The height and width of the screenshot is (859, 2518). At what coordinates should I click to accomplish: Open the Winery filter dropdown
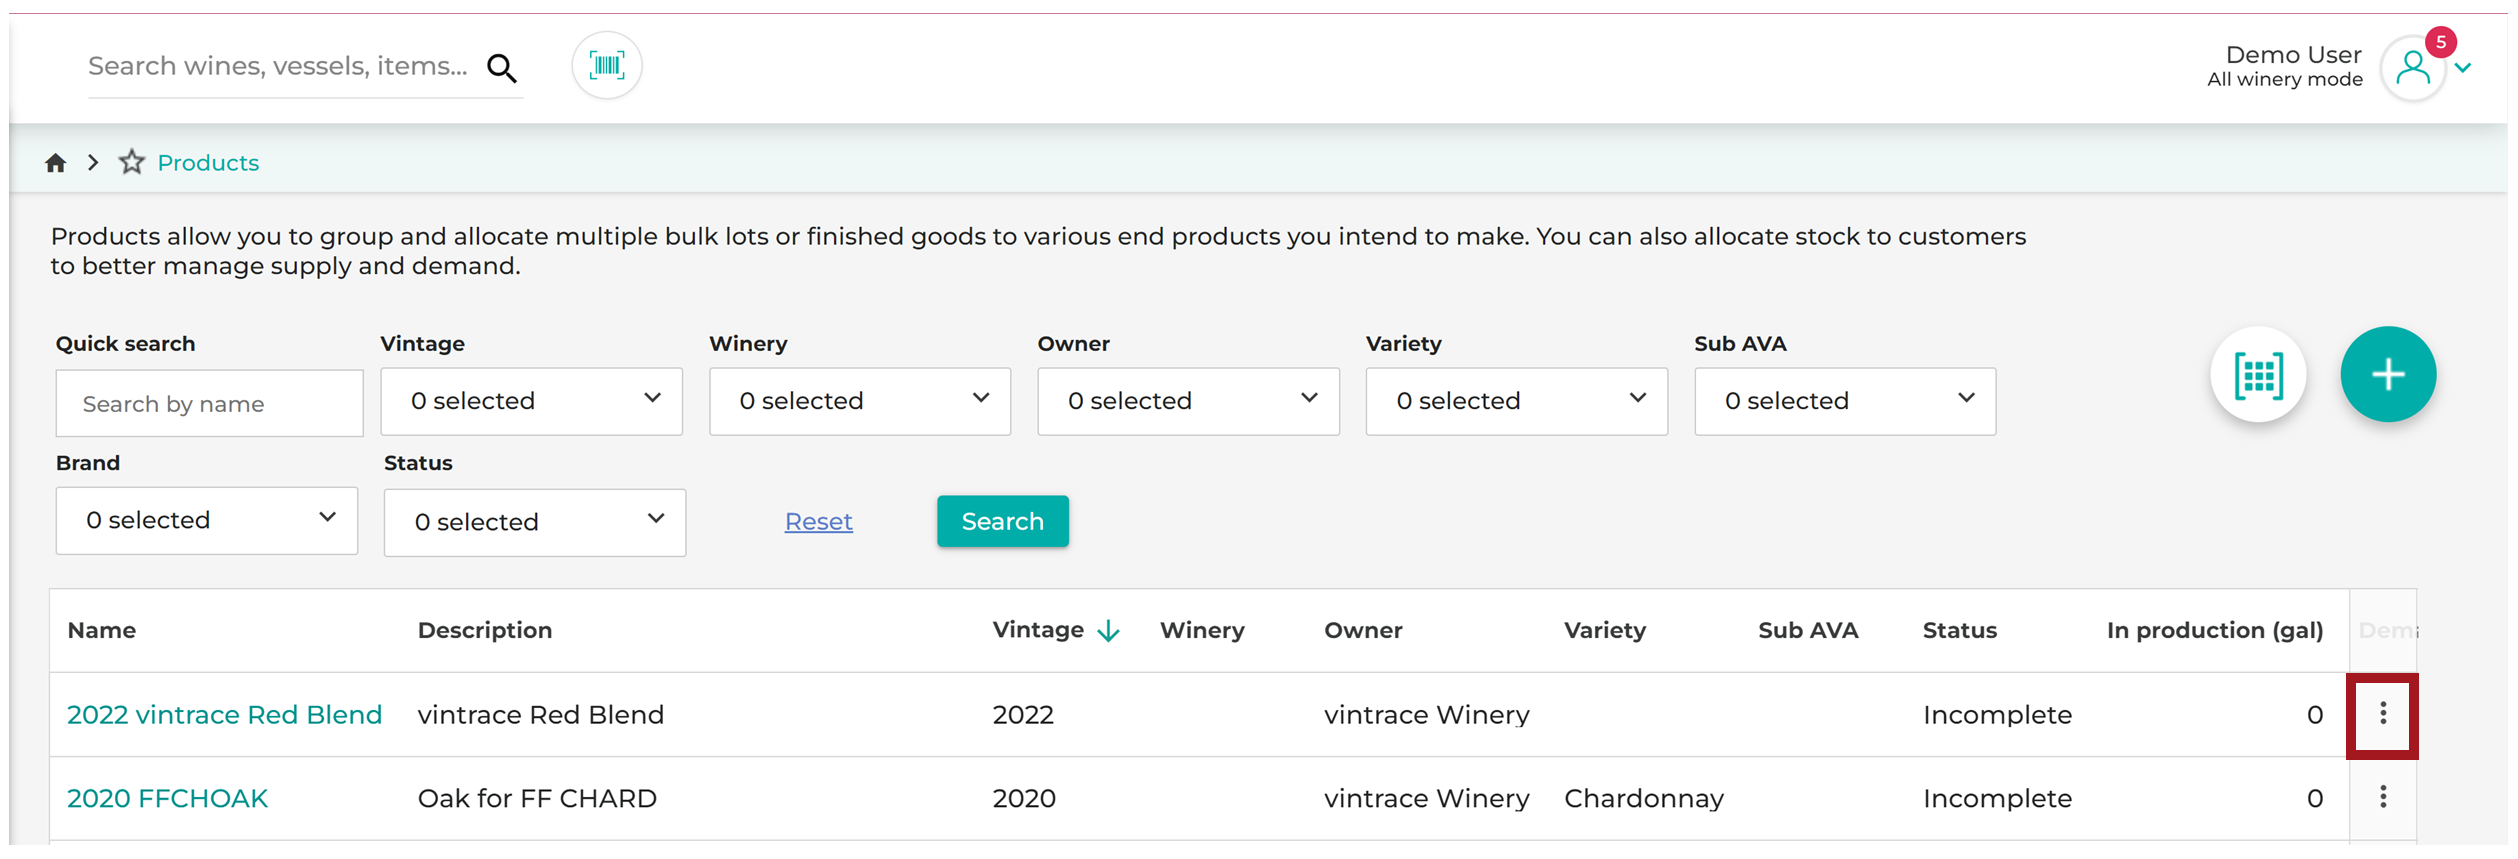(x=860, y=403)
